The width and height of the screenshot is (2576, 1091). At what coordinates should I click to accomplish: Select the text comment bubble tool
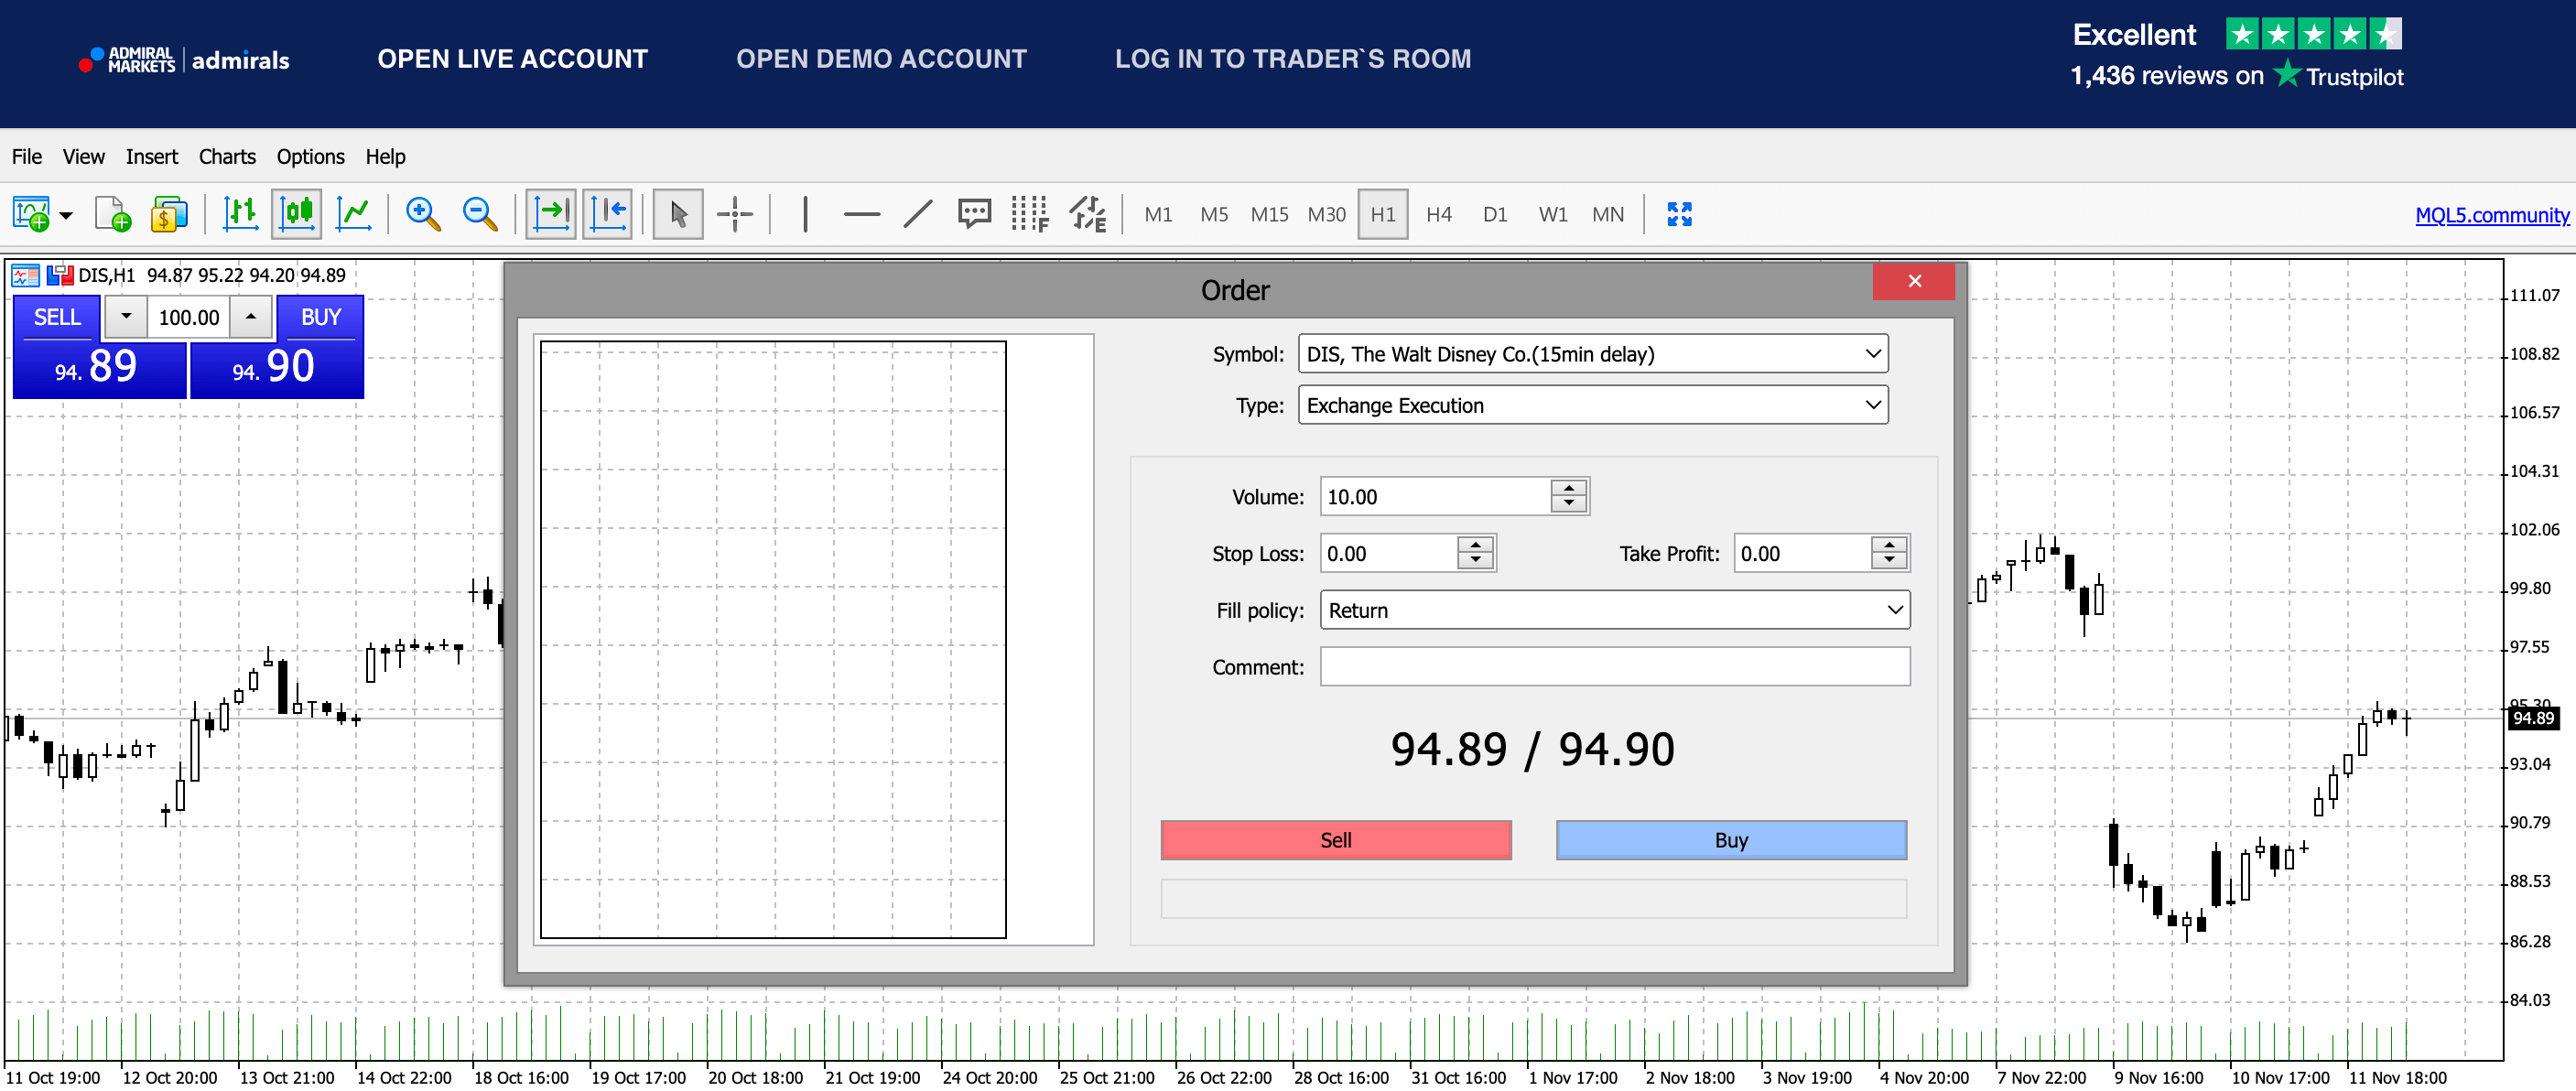click(x=974, y=214)
